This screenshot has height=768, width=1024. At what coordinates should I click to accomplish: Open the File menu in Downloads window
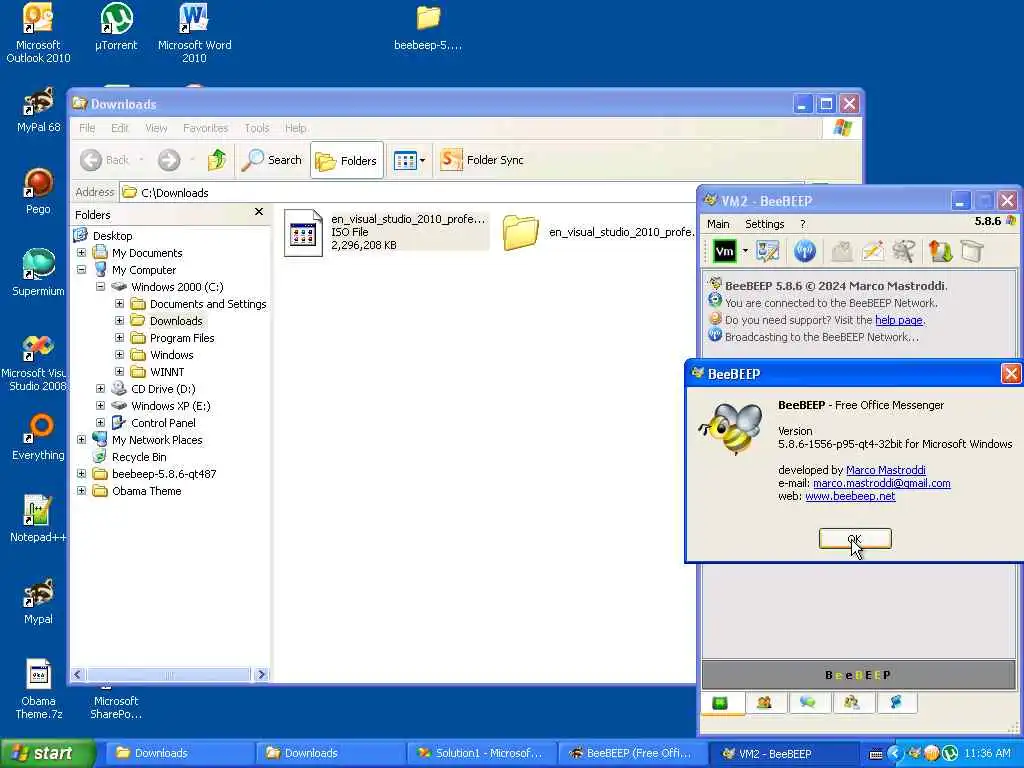87,128
